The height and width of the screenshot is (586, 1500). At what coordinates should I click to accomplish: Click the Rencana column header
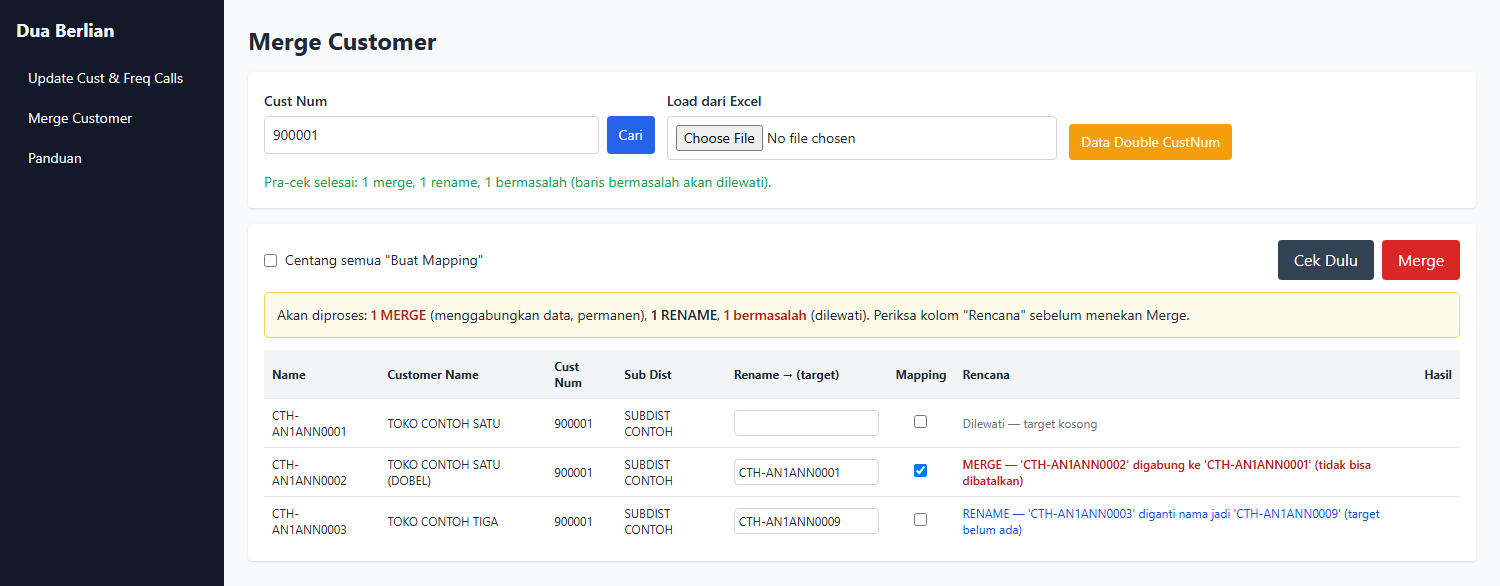tap(986, 375)
